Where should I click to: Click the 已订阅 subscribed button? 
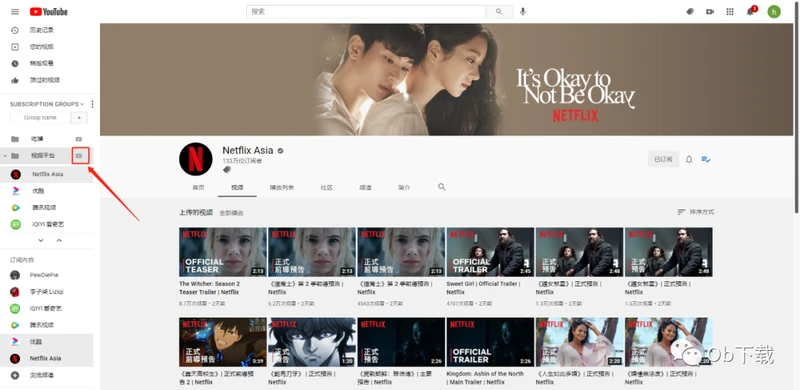[663, 159]
